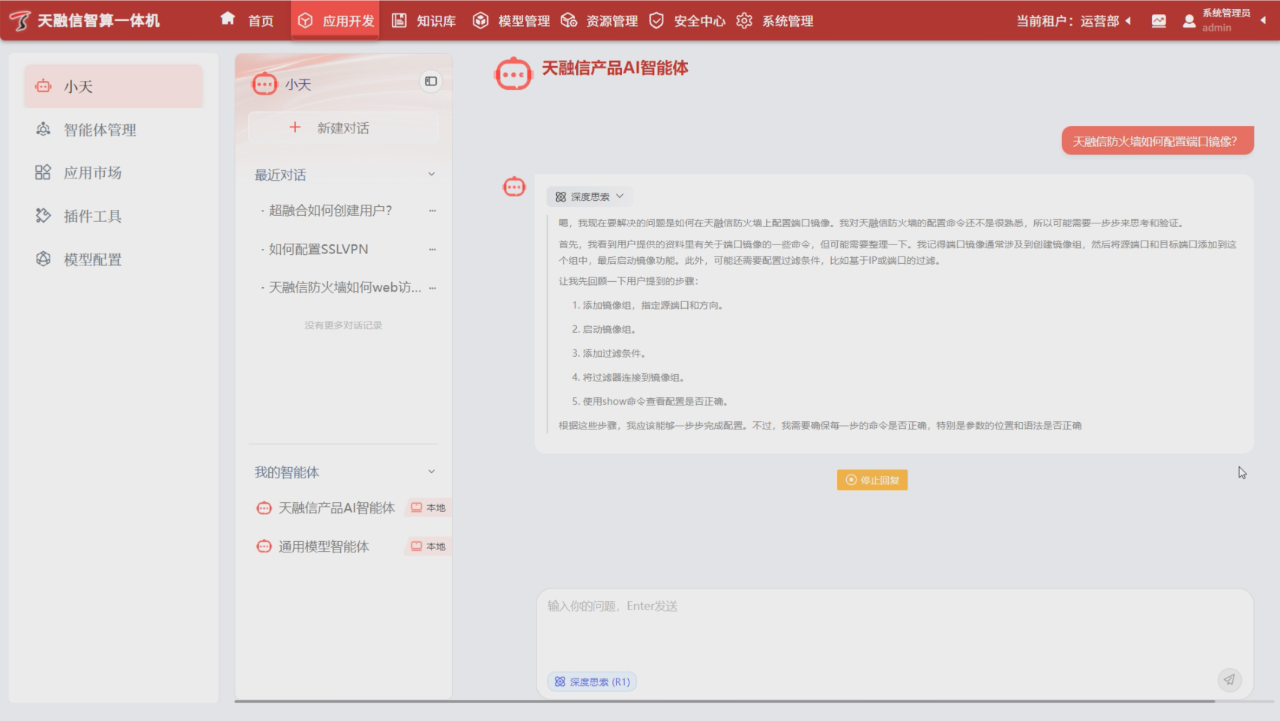Select 小天 in the left sidebar
Screen dimensions: 1280x721
coord(79,87)
